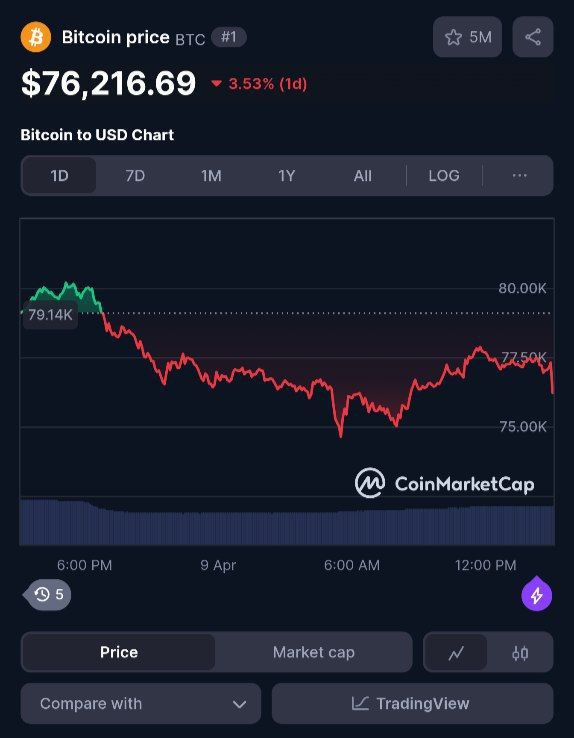This screenshot has height=738, width=574.
Task: Select the 1M time range tab
Action: (x=211, y=176)
